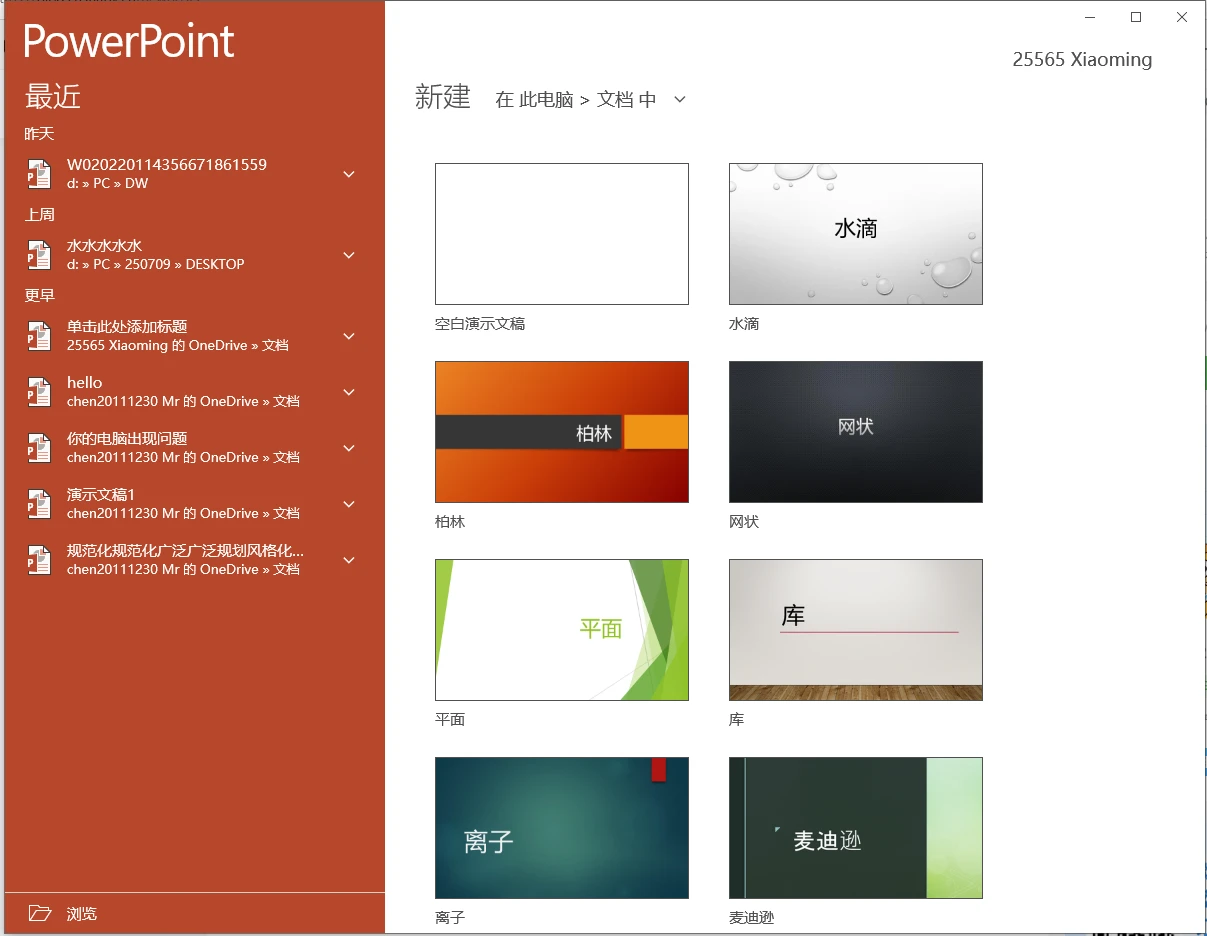Click the presentation icon next to hello
Viewport: 1207px width, 936px height.
pyautogui.click(x=38, y=392)
